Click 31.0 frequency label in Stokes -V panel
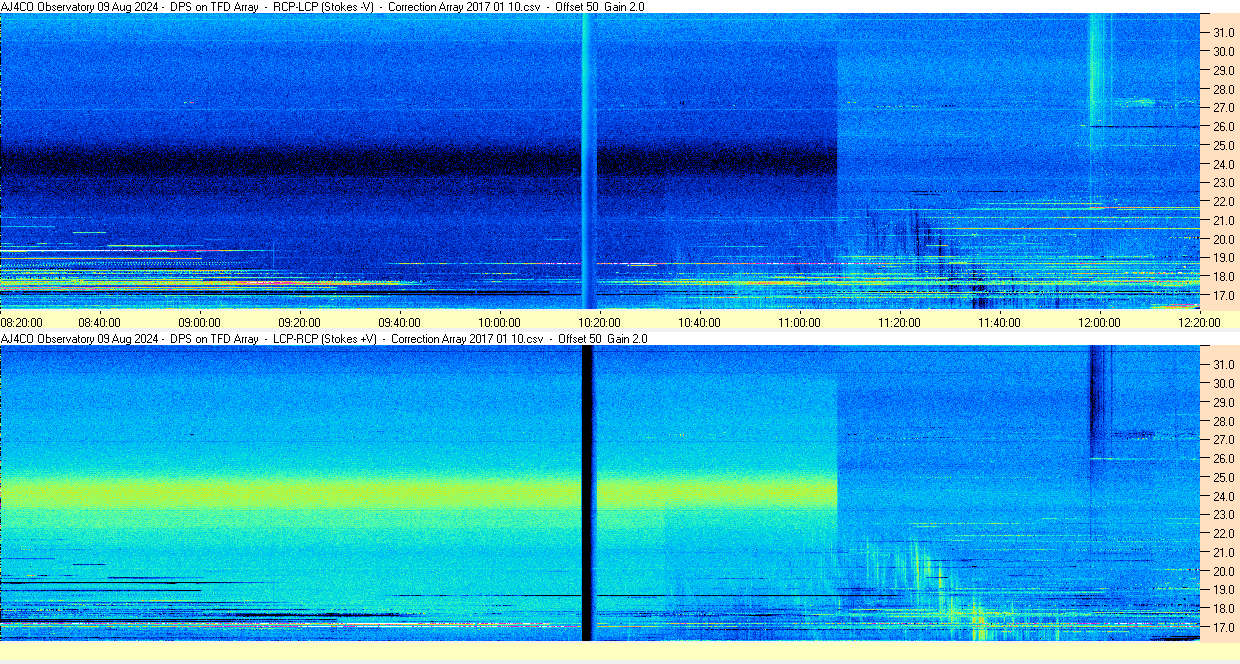 (1223, 32)
